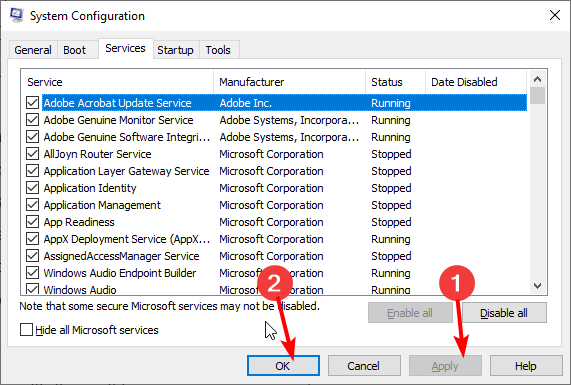Switch to the General tab
Viewport: 571px width, 385px height.
click(33, 50)
